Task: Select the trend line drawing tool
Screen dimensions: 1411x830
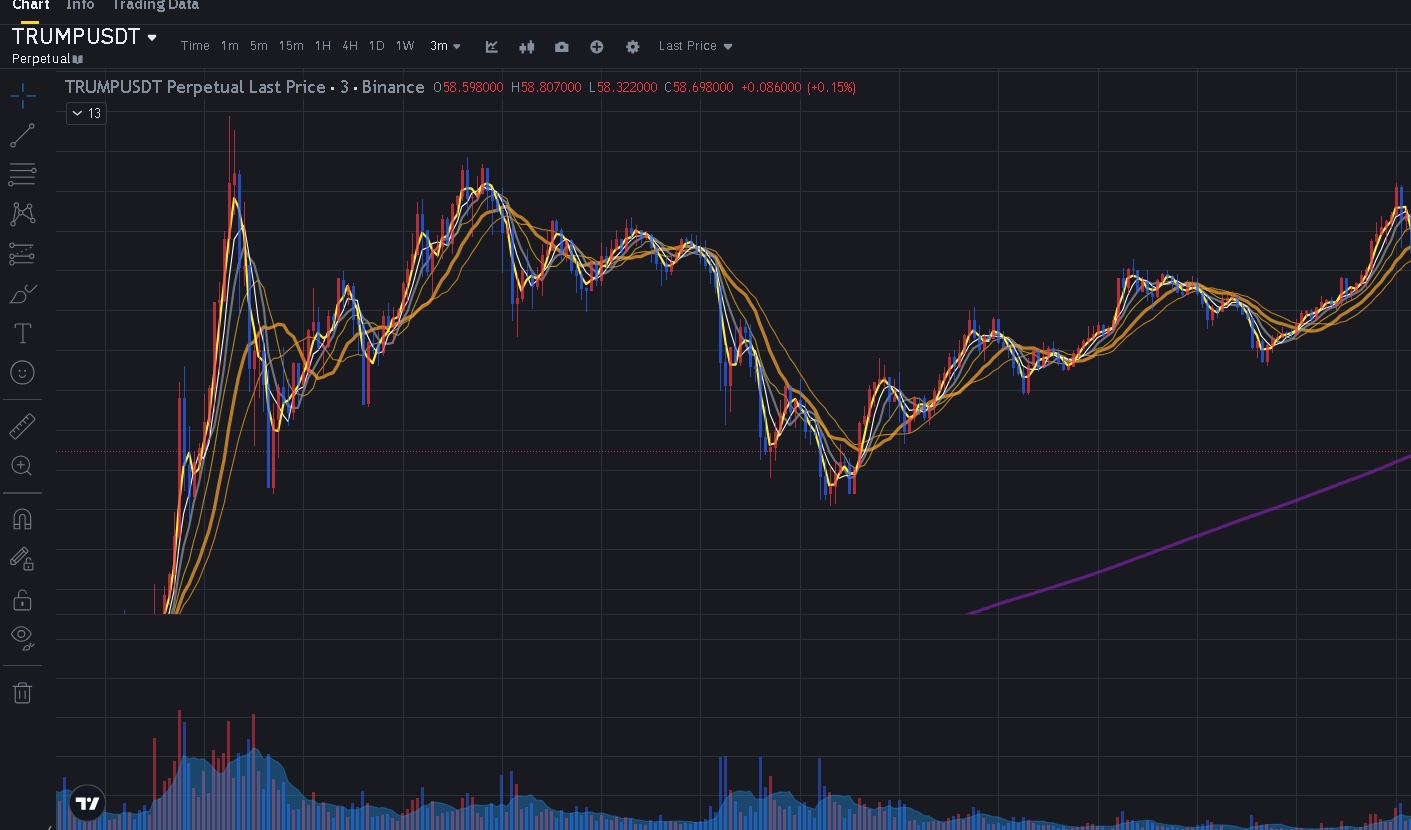Action: [22, 136]
